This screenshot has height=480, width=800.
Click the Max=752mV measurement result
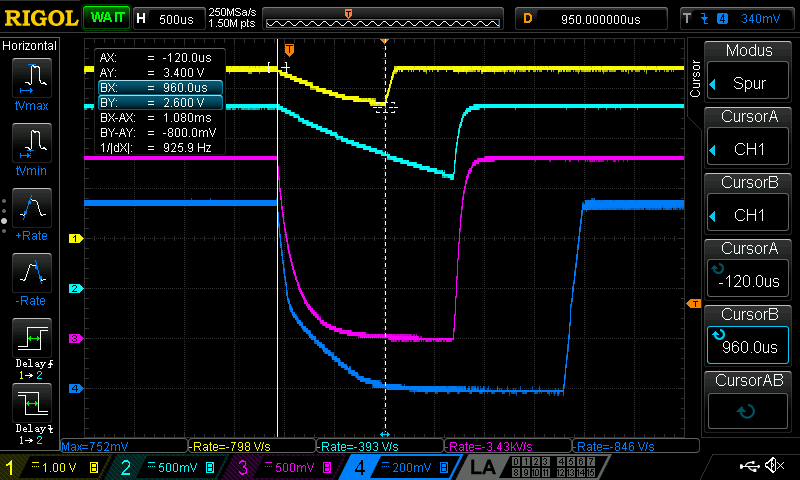coord(124,446)
